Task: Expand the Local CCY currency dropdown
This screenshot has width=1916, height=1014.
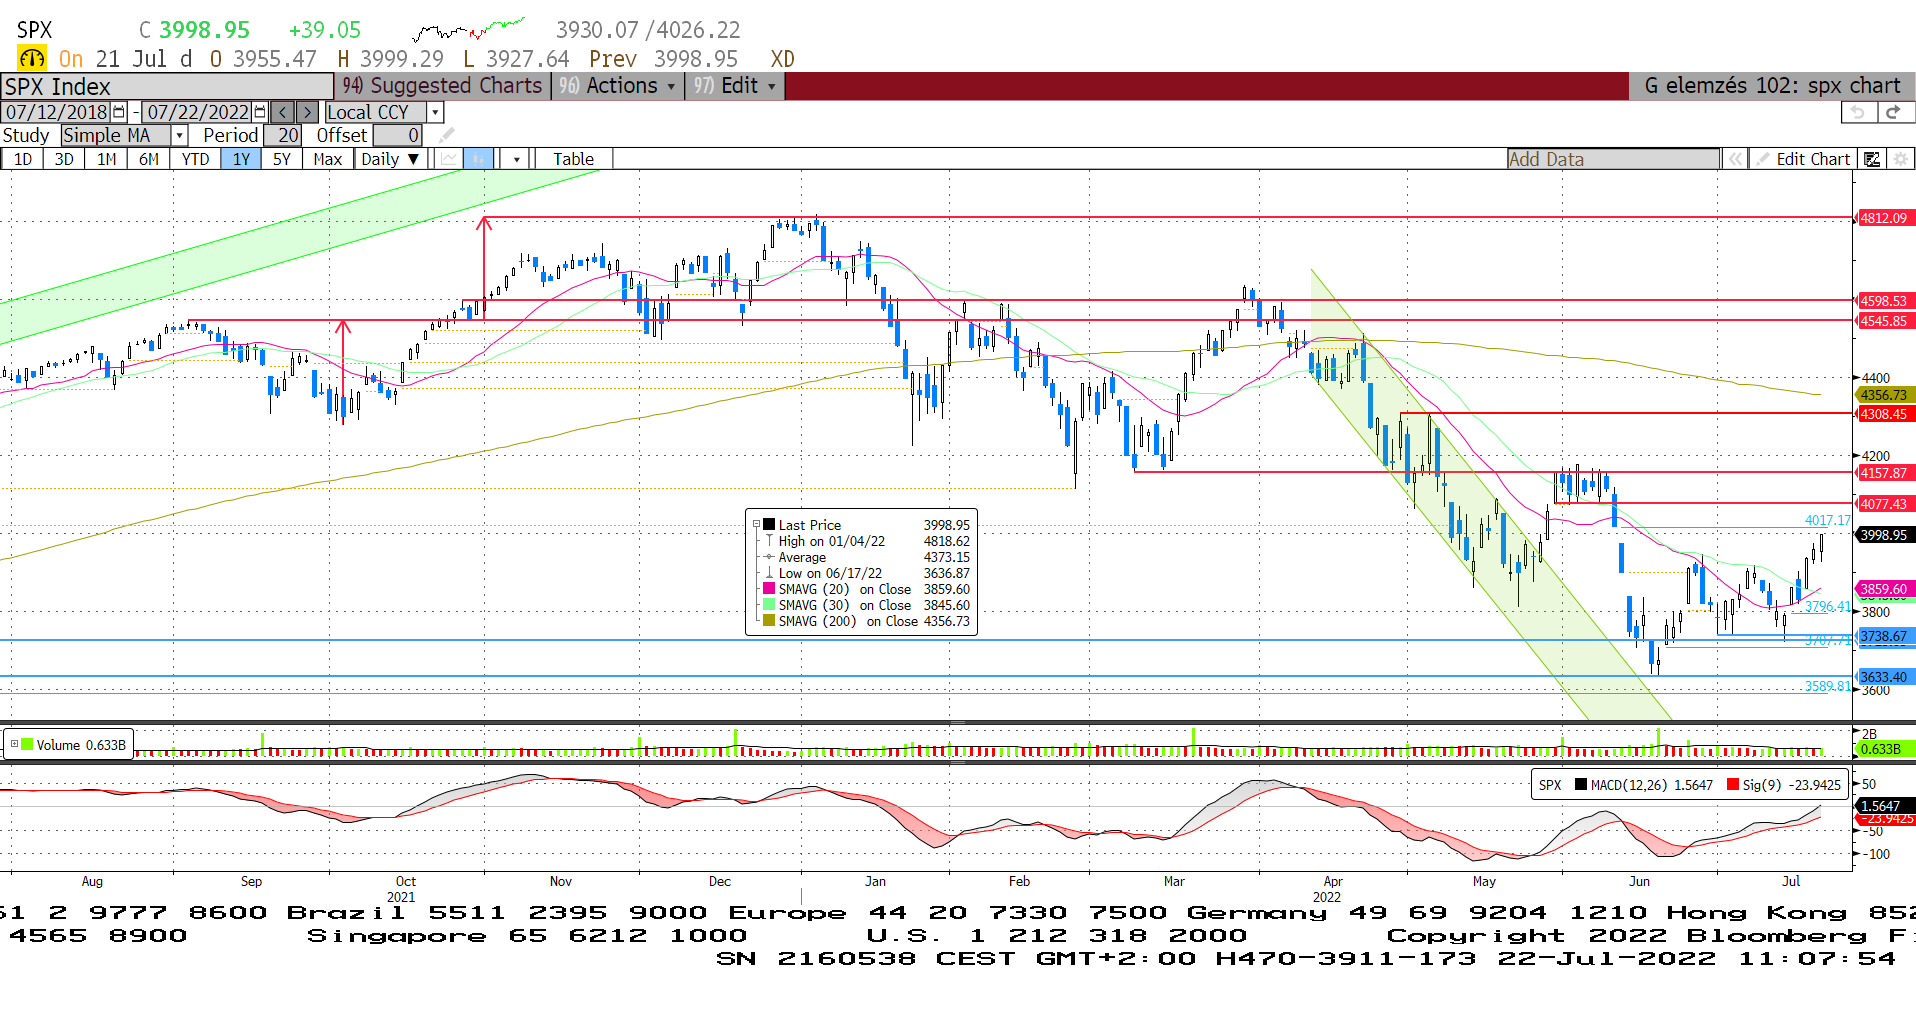Action: point(435,112)
